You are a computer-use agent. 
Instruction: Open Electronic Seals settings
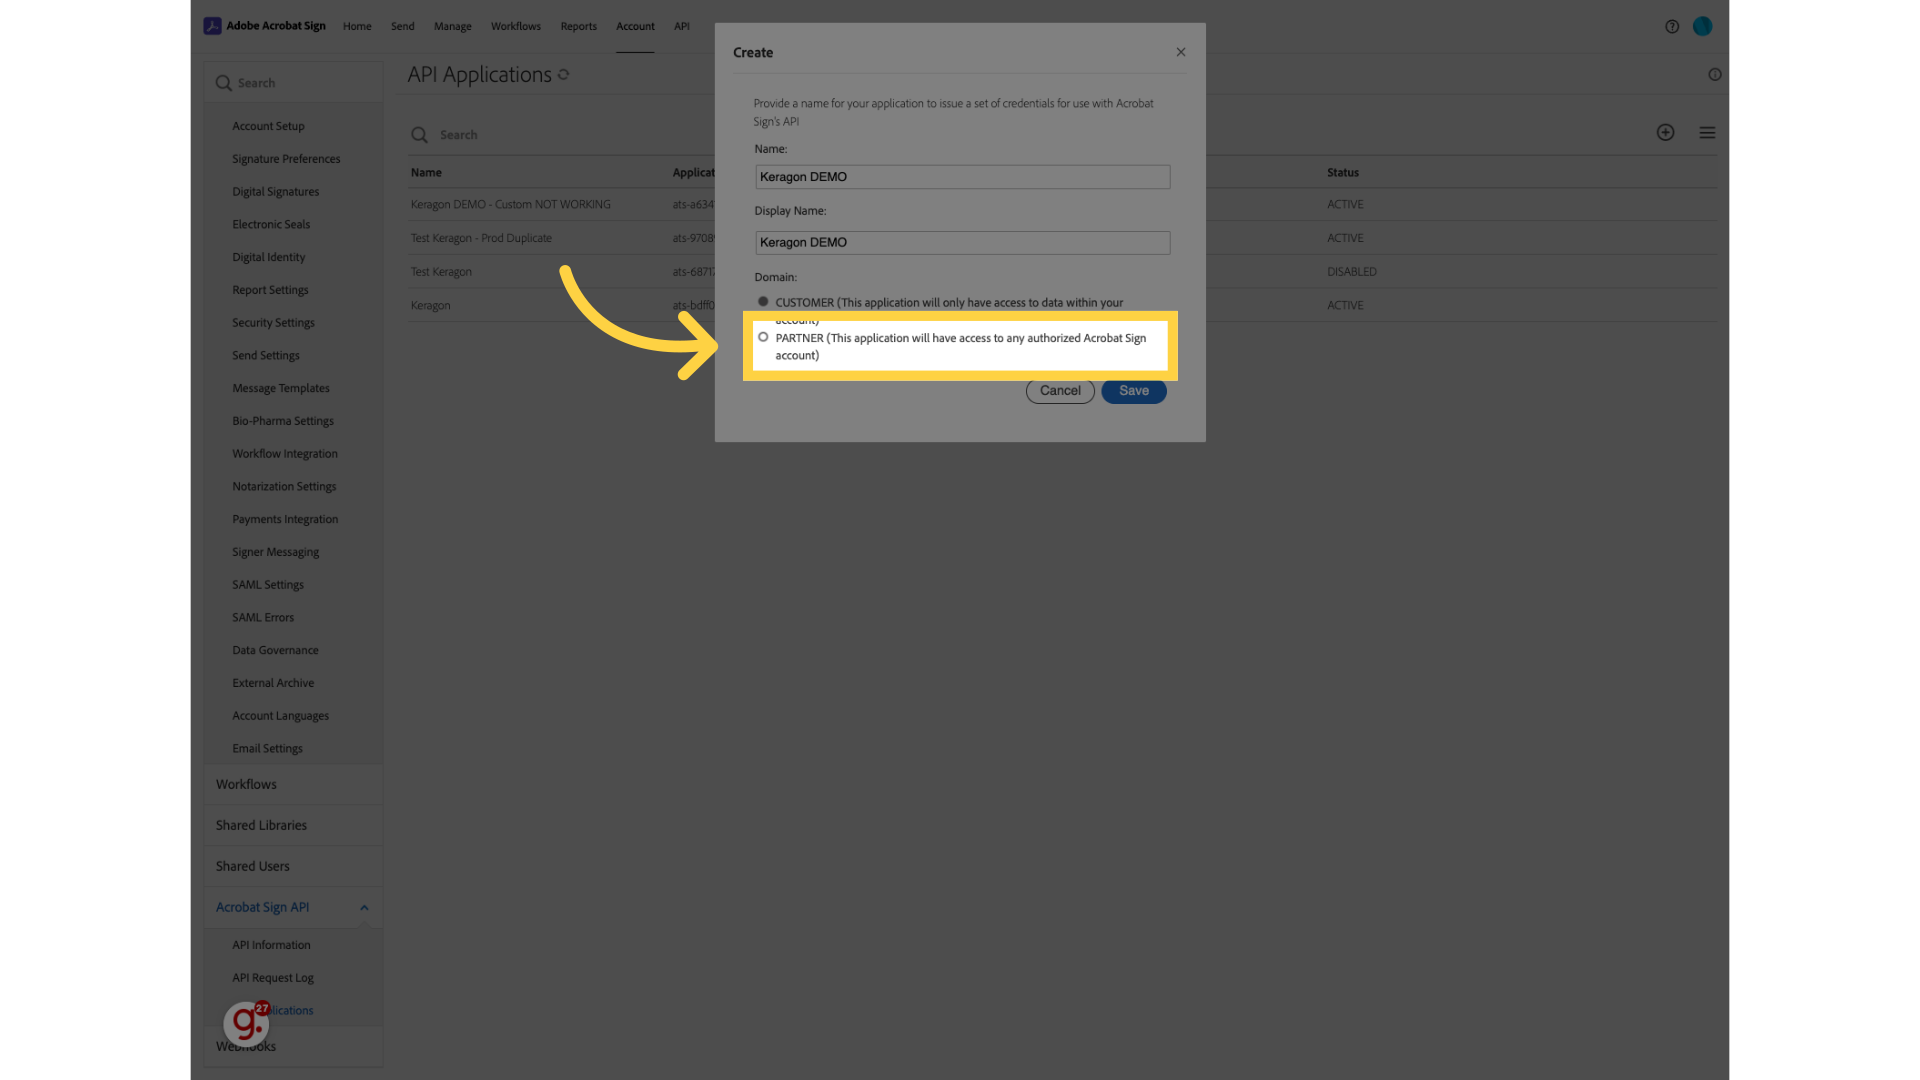[x=271, y=225]
